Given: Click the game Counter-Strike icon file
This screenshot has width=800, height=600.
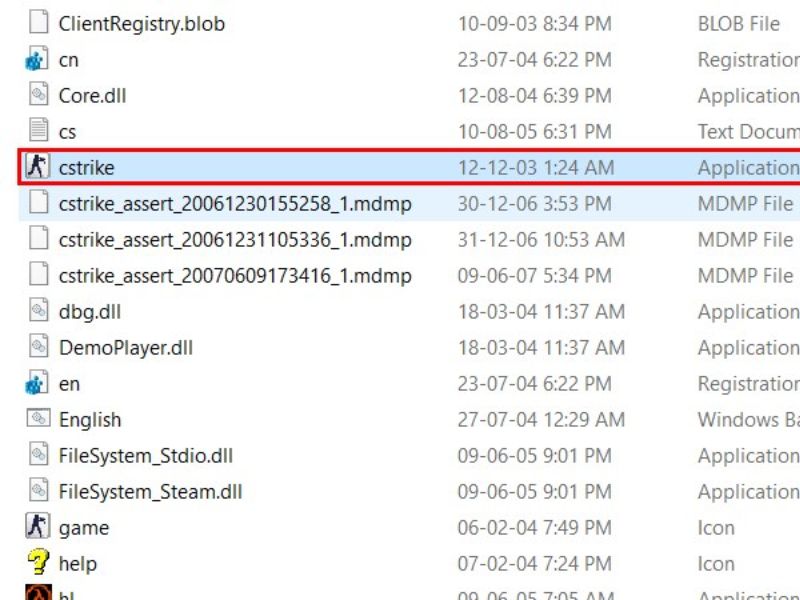Looking at the screenshot, I should tap(37, 527).
